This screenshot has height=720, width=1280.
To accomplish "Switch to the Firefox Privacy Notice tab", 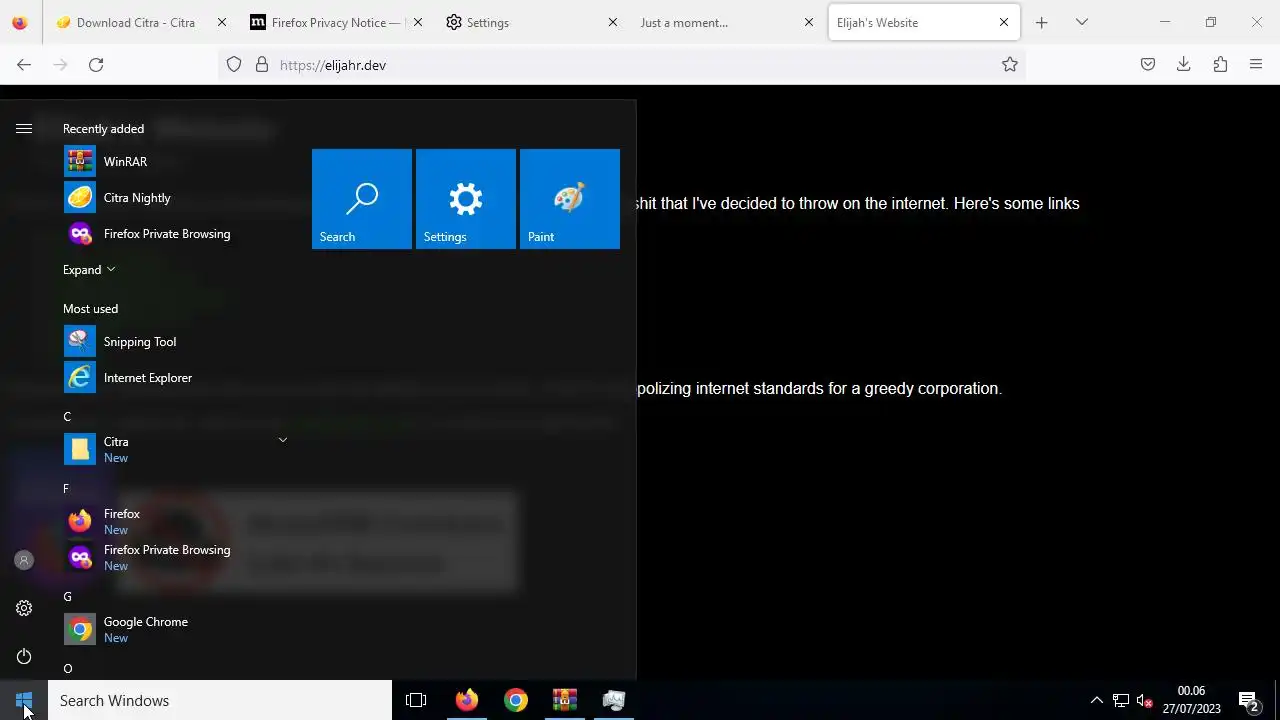I will click(338, 22).
